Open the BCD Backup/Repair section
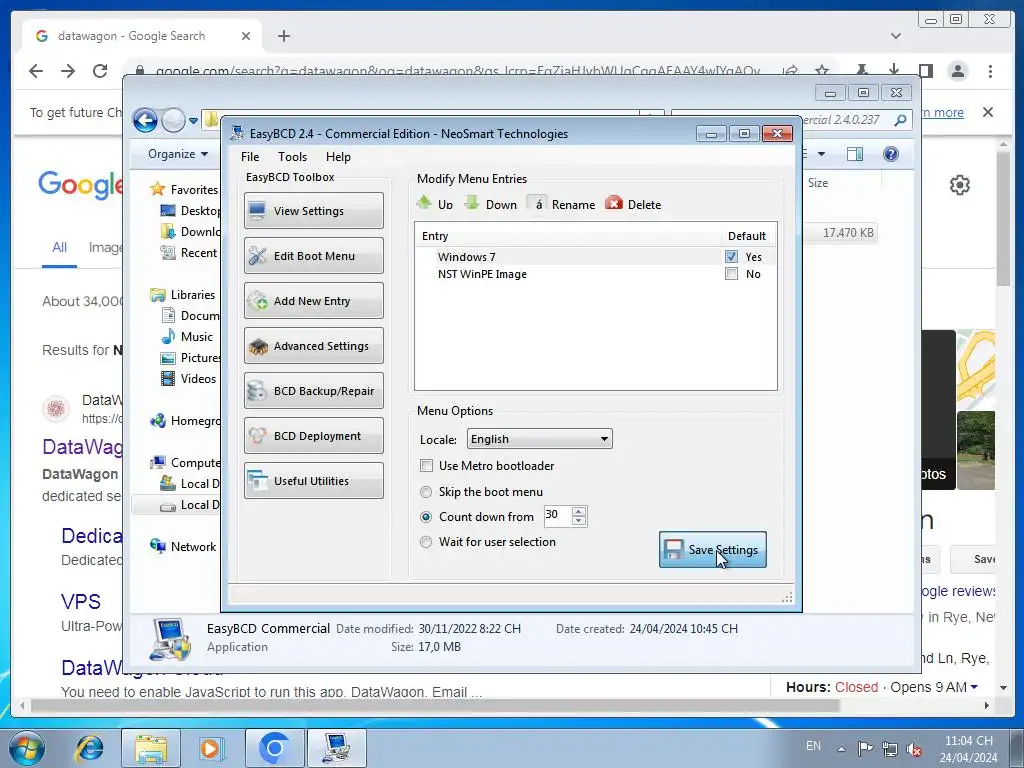1024x768 pixels. (313, 391)
